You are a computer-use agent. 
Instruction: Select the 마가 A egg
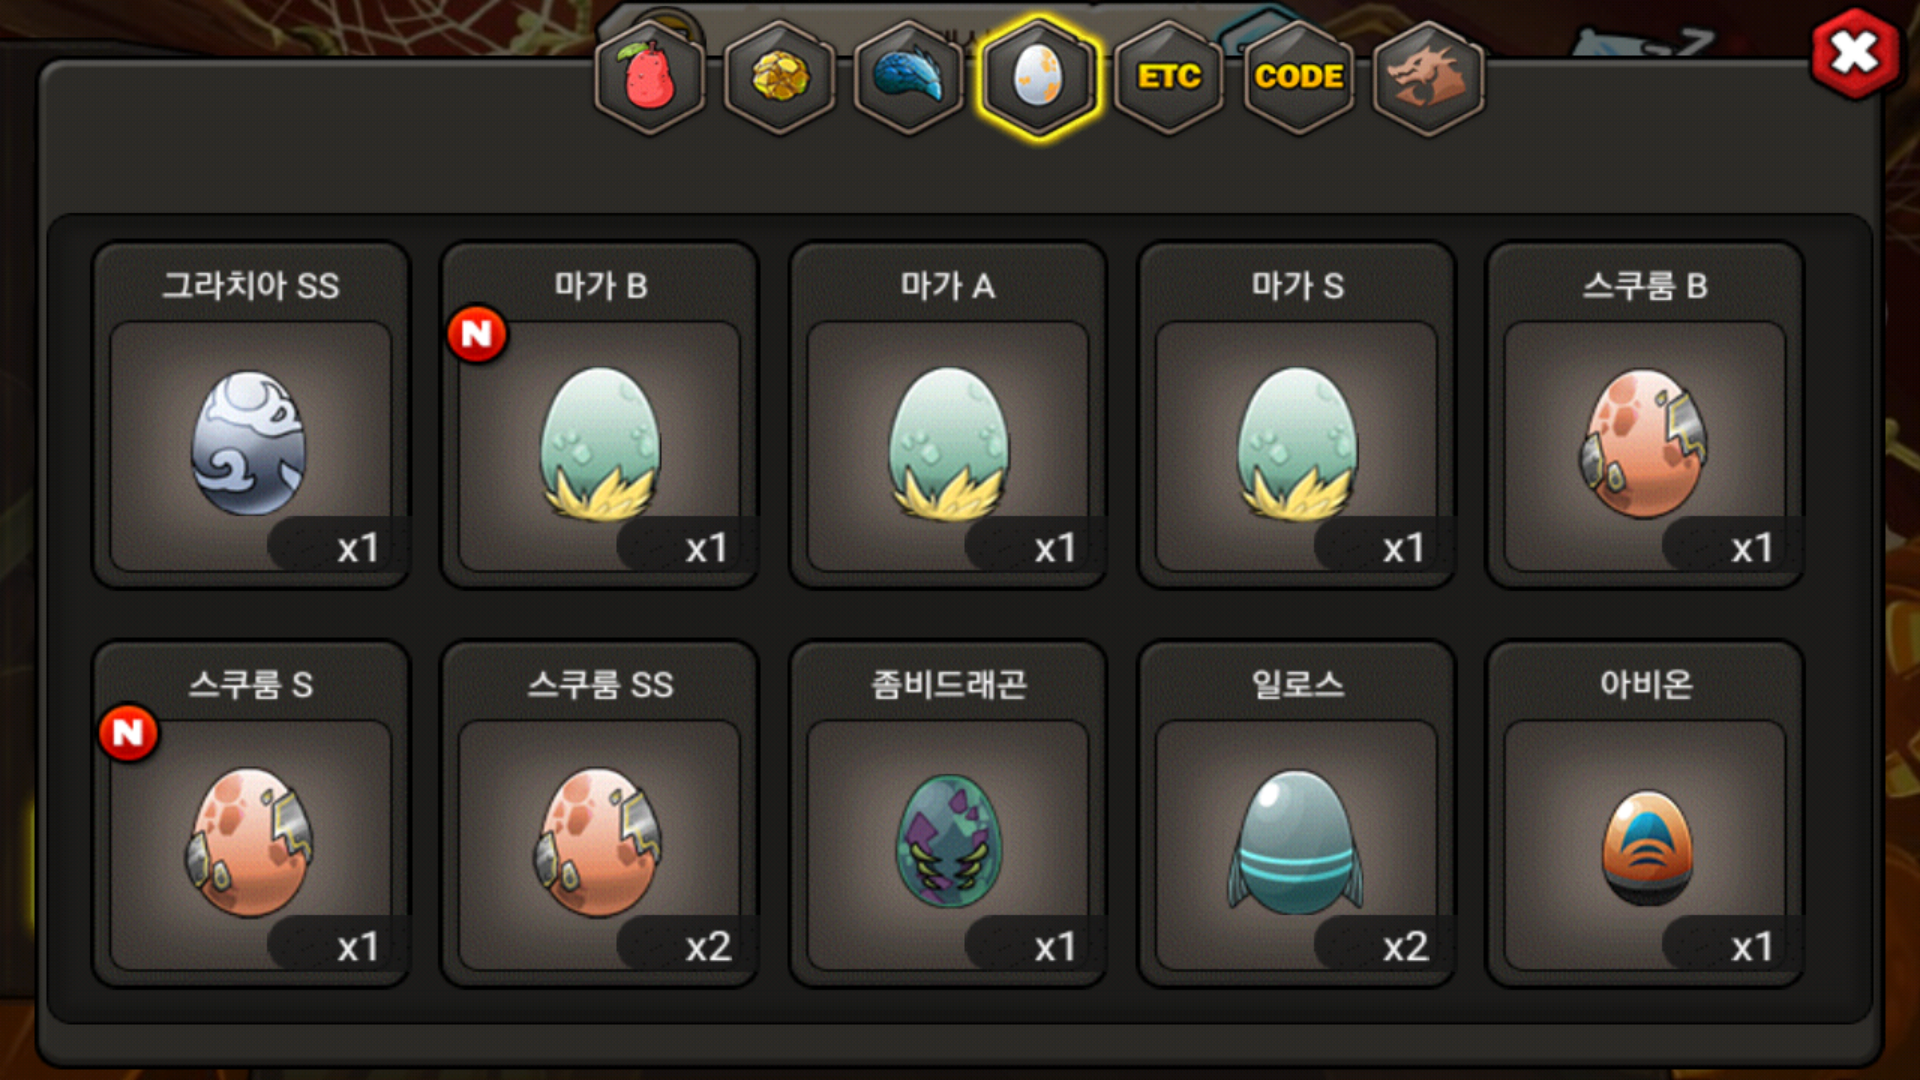coord(948,416)
